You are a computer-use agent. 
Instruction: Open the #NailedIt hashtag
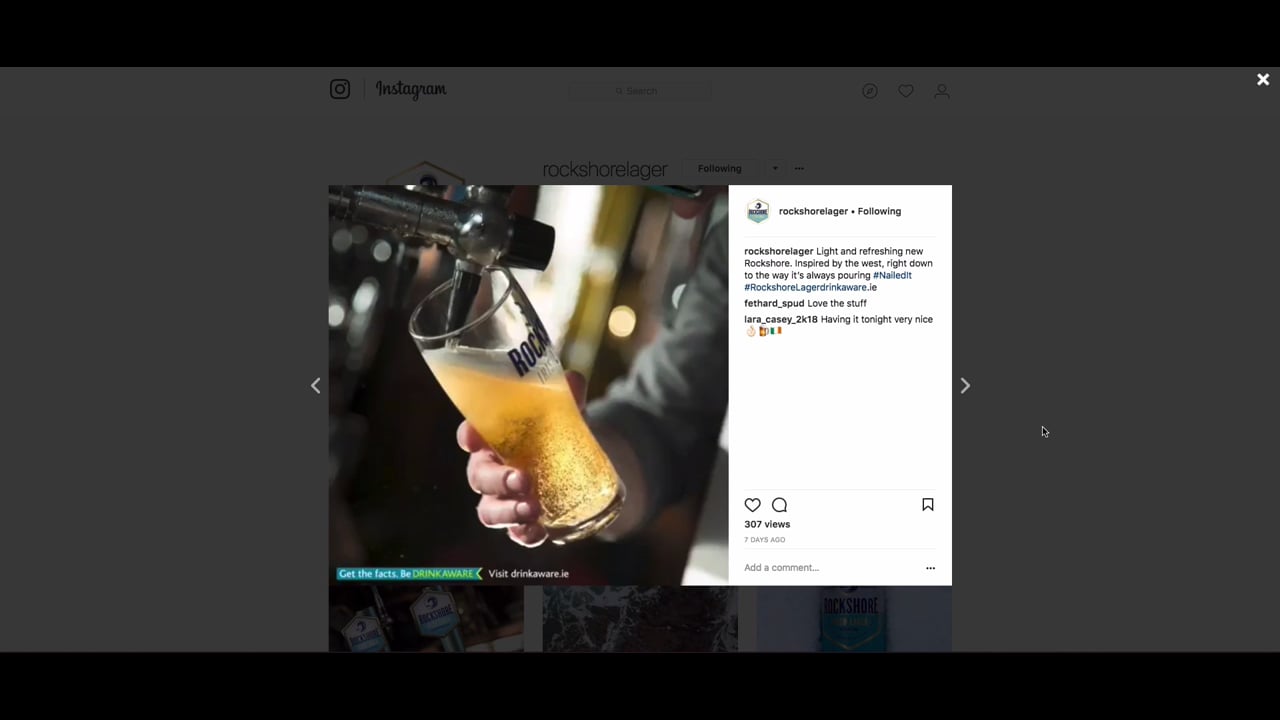point(892,275)
